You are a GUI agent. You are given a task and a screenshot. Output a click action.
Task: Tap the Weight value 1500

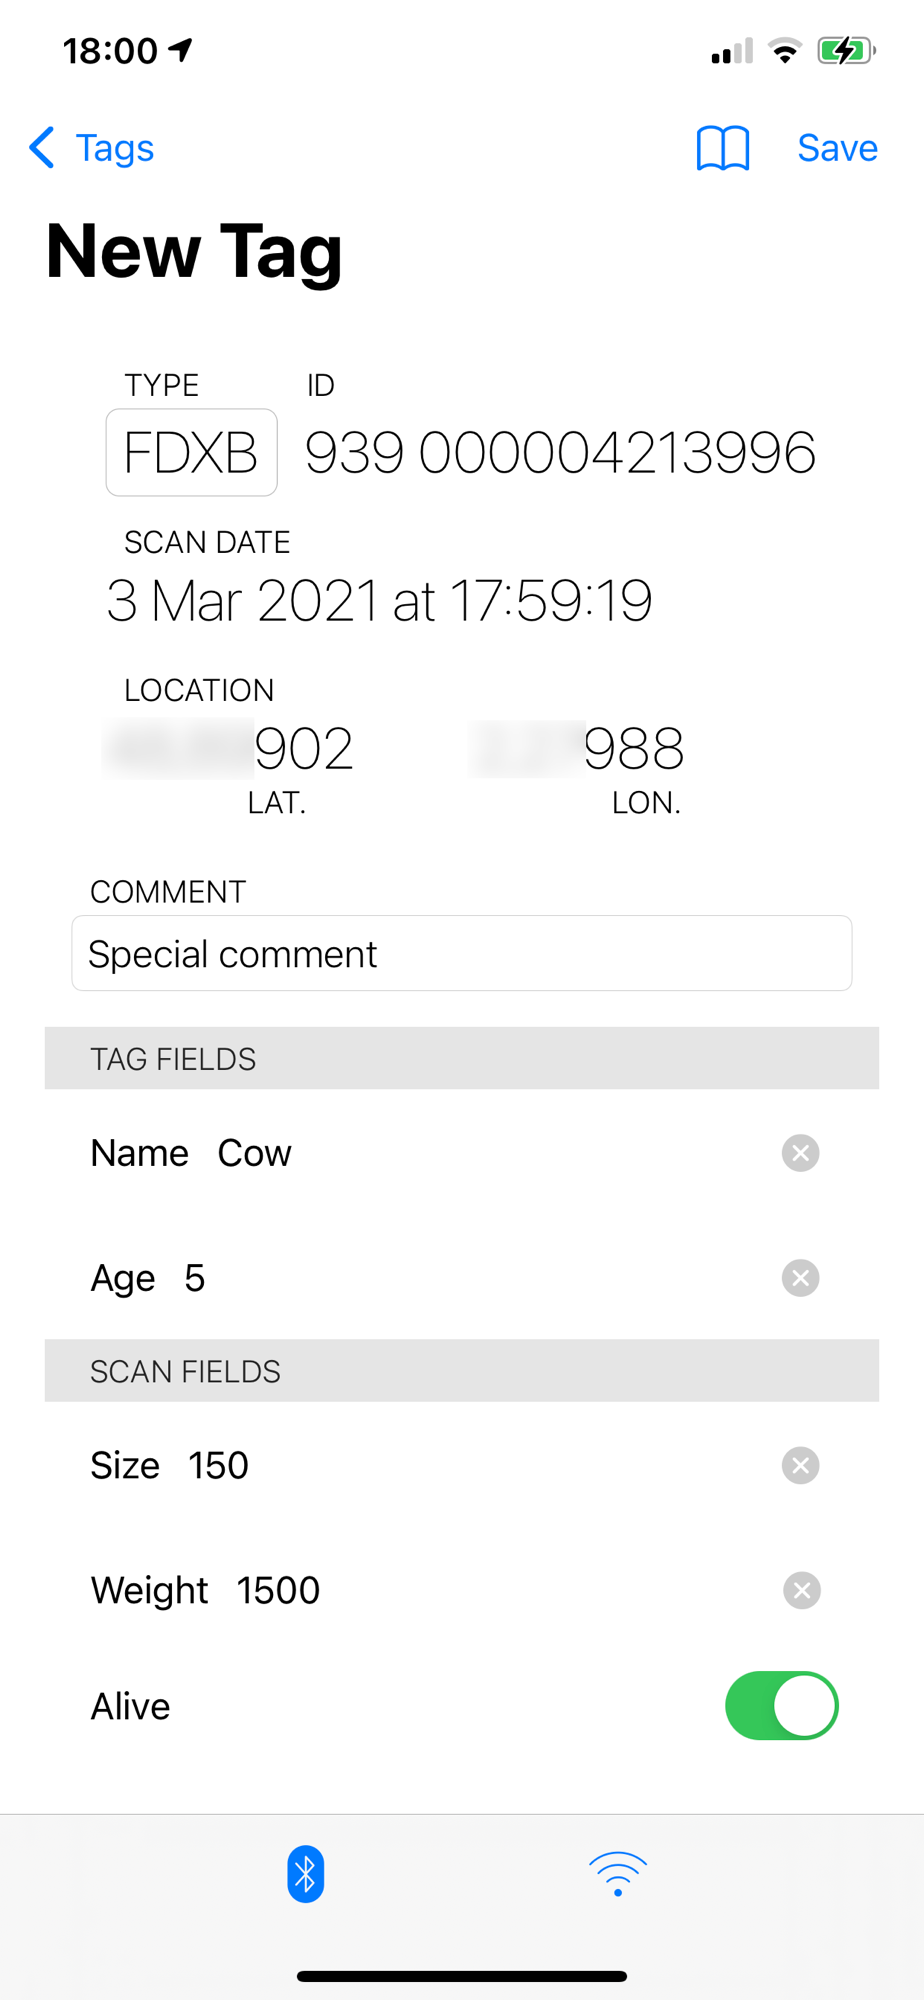tap(278, 1591)
